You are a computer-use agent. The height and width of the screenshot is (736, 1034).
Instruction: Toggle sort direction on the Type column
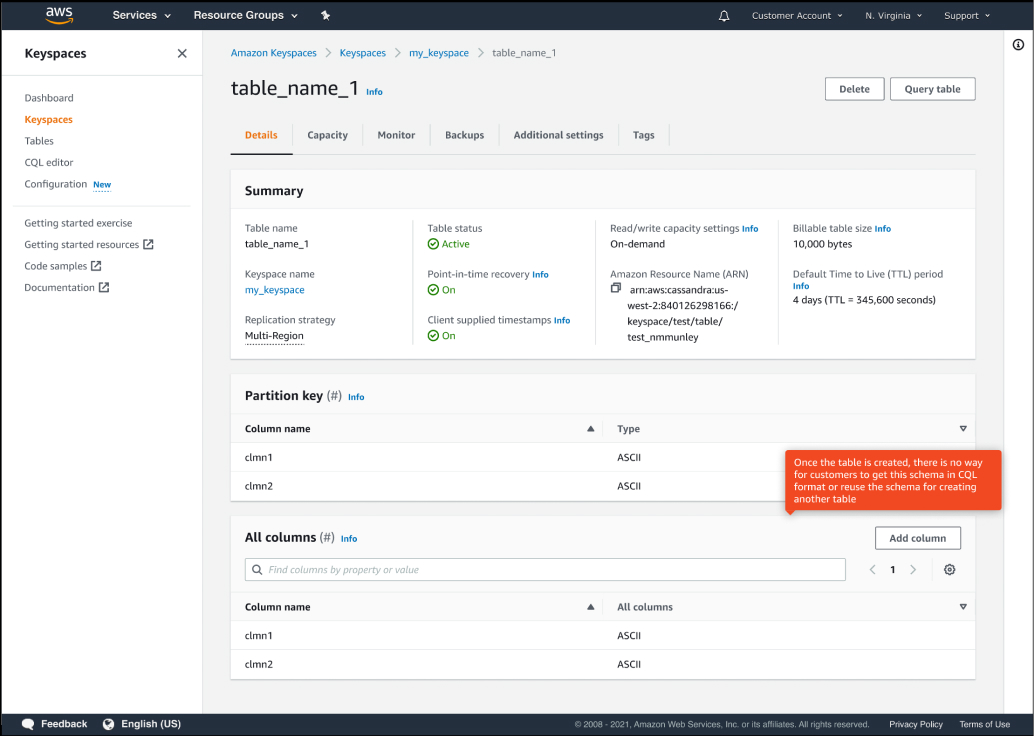point(963,428)
